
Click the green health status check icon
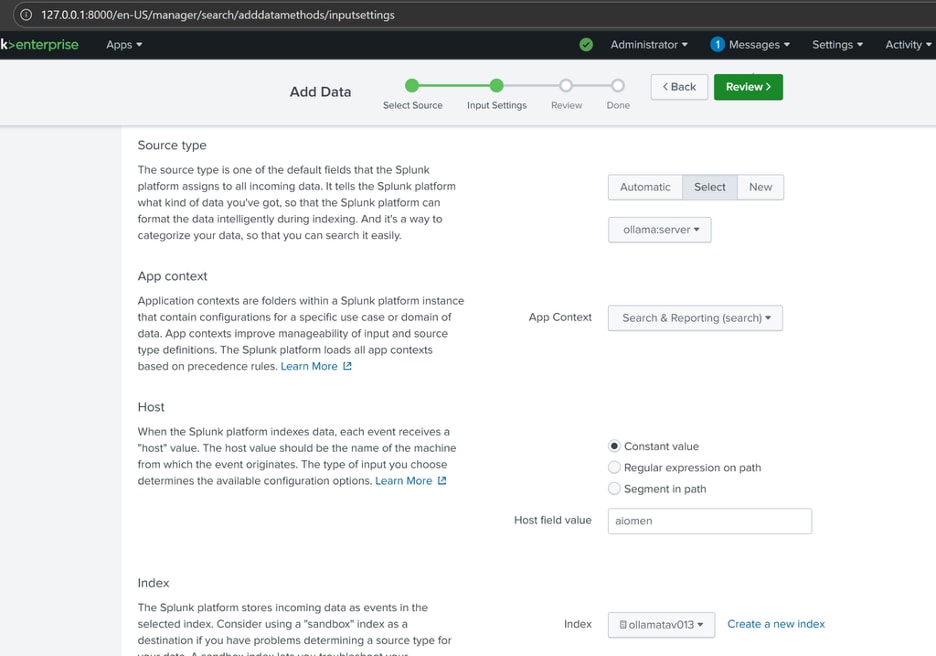tap(586, 44)
